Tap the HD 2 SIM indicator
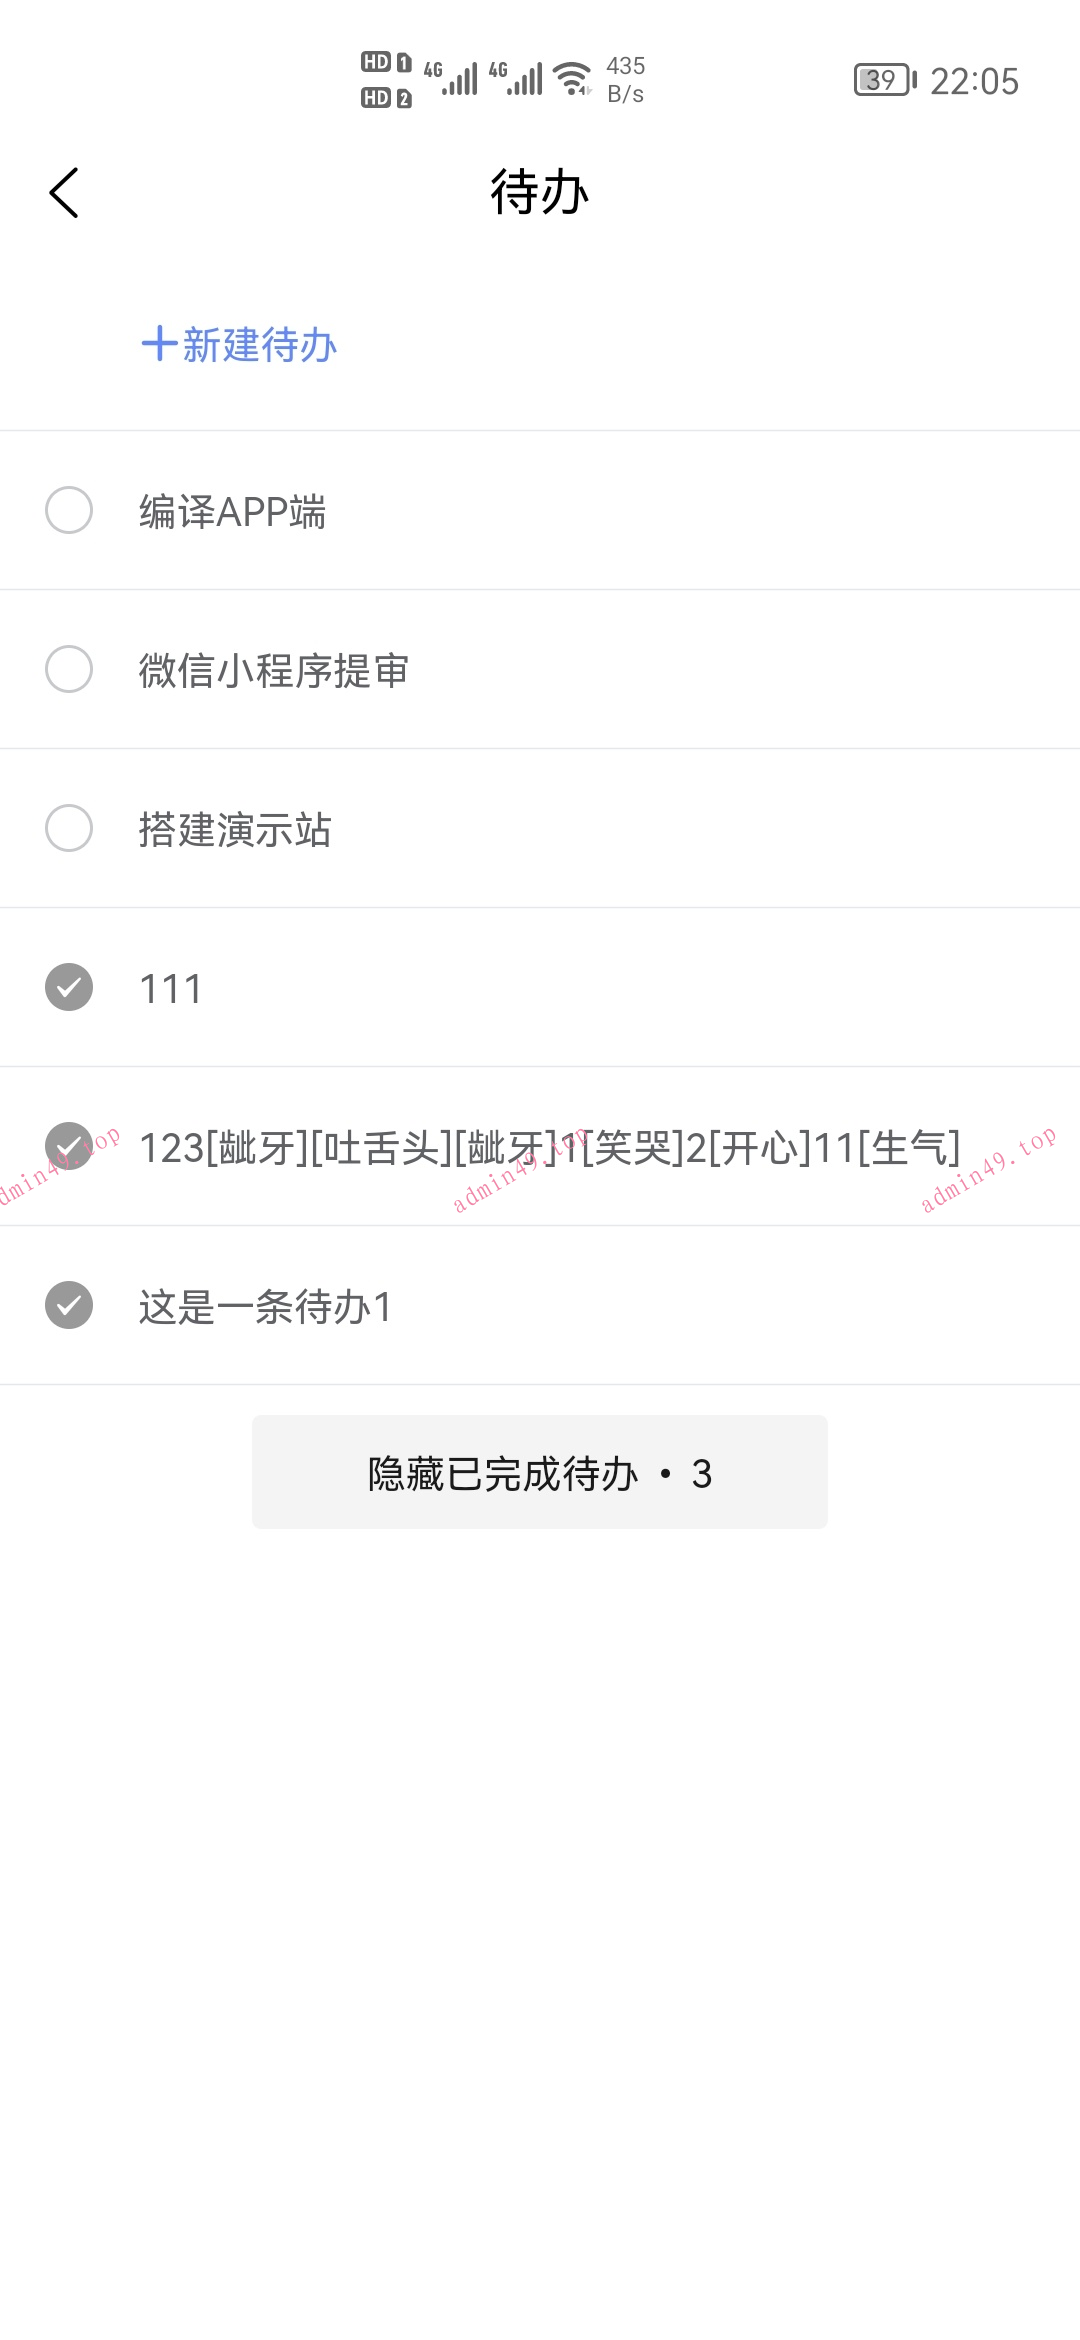 tap(386, 98)
